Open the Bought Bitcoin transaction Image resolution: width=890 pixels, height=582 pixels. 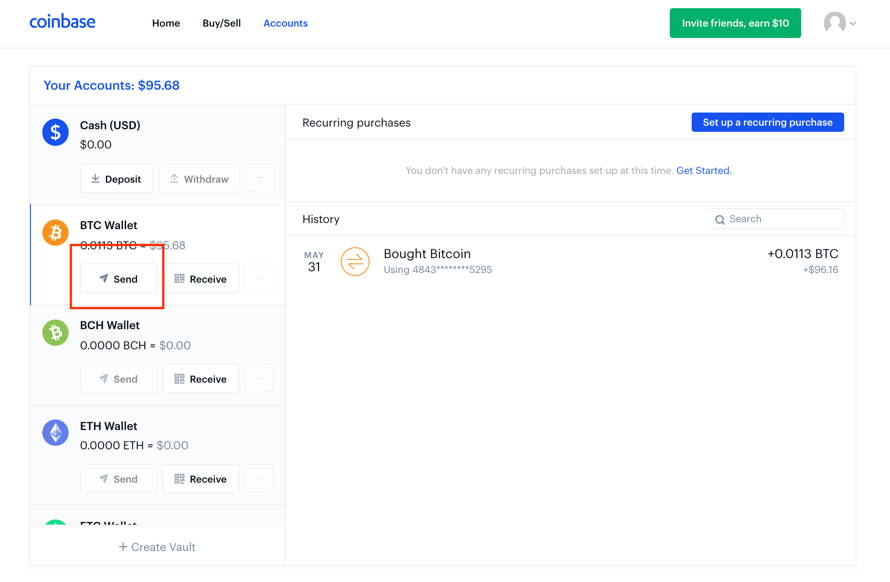coord(571,261)
